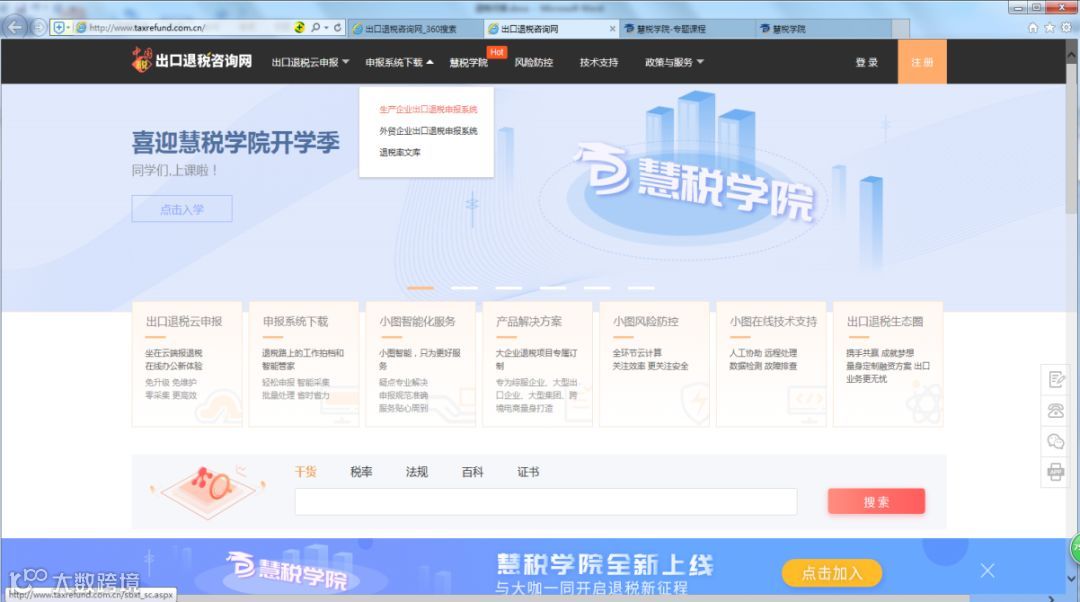Select the 百科 search category tab

pyautogui.click(x=472, y=472)
